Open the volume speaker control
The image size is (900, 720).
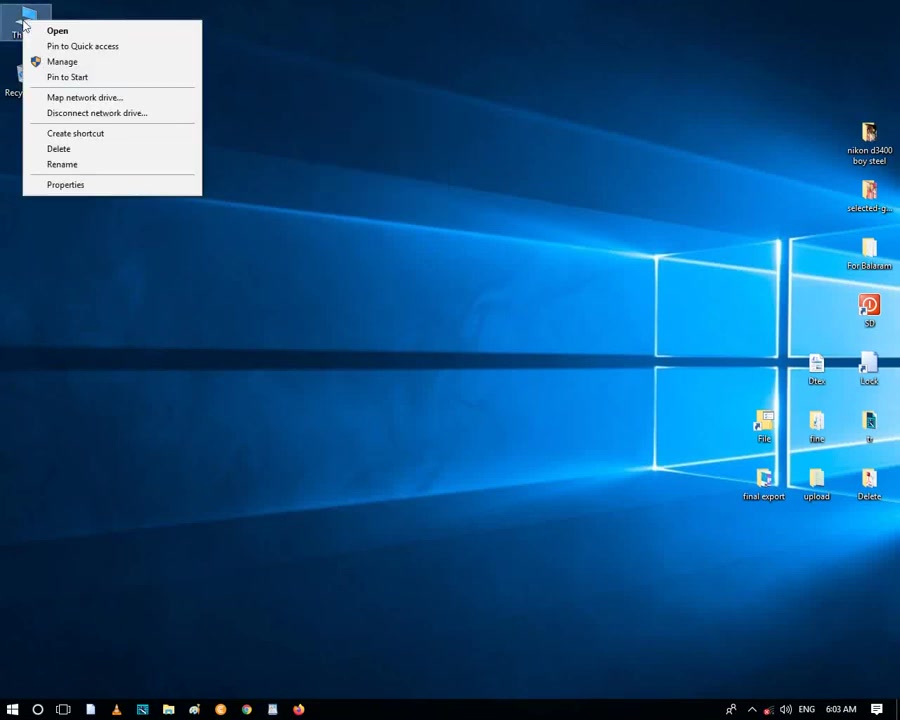[x=786, y=710]
